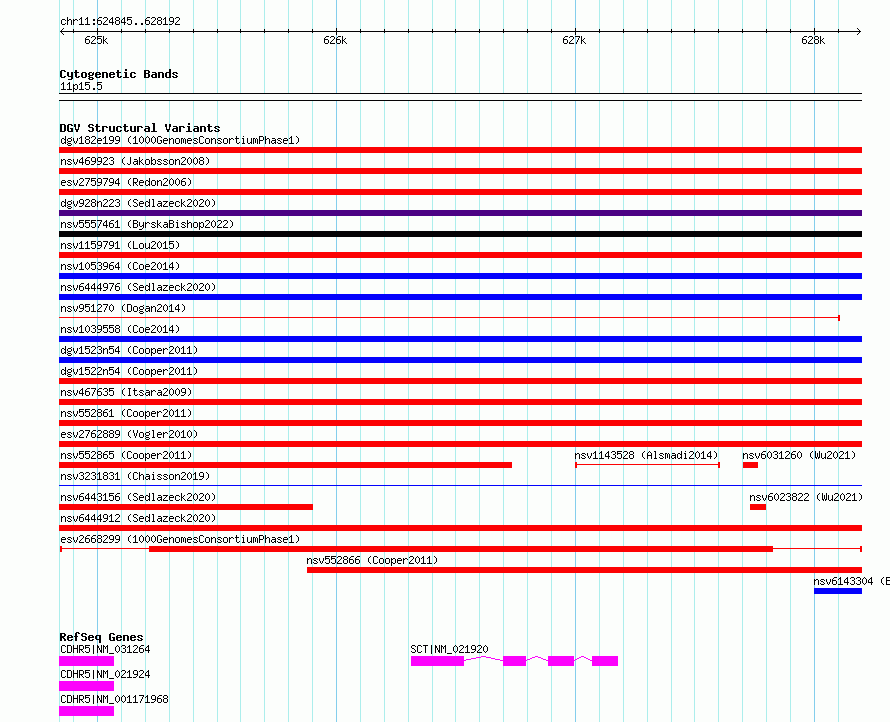Click the Cytogenetic Bands track title

[x=119, y=74]
